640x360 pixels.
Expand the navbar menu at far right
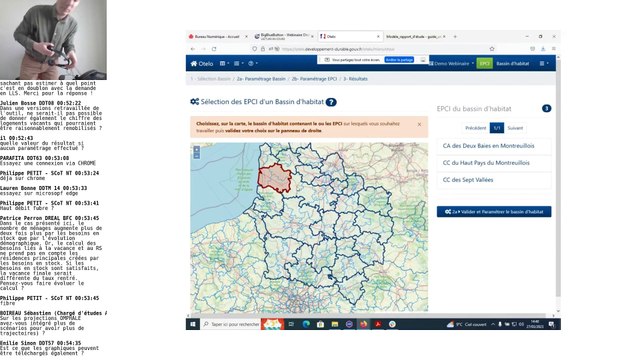pyautogui.click(x=544, y=64)
